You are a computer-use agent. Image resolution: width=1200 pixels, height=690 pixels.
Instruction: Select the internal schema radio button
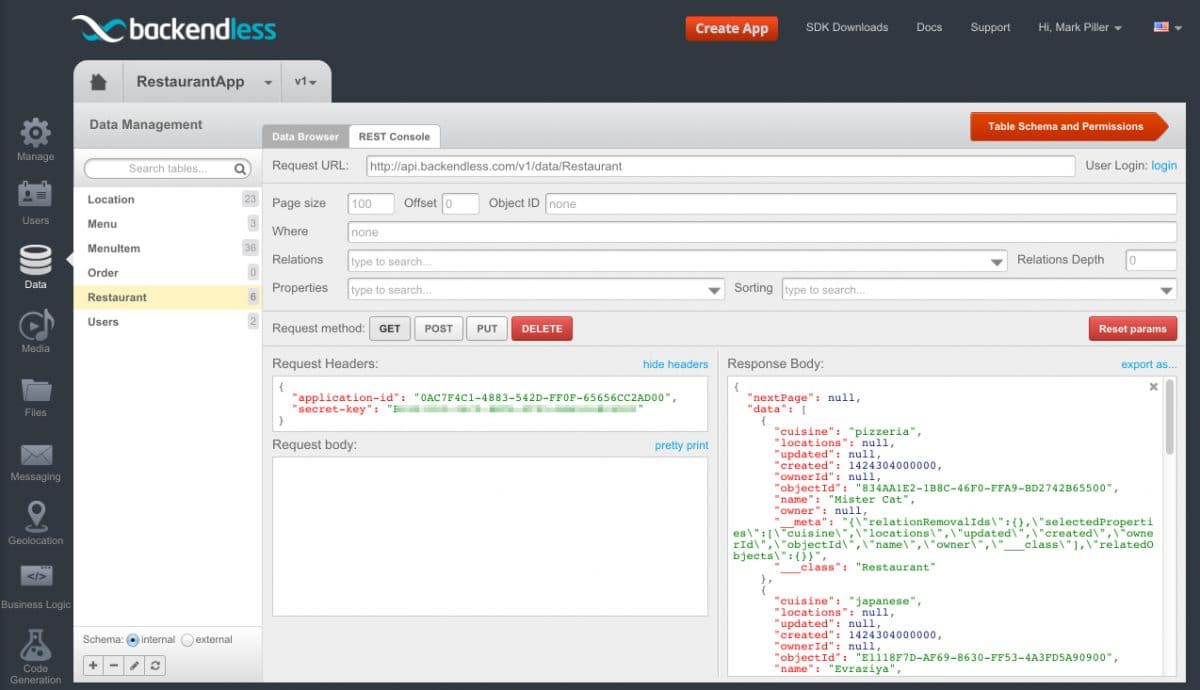click(x=133, y=640)
